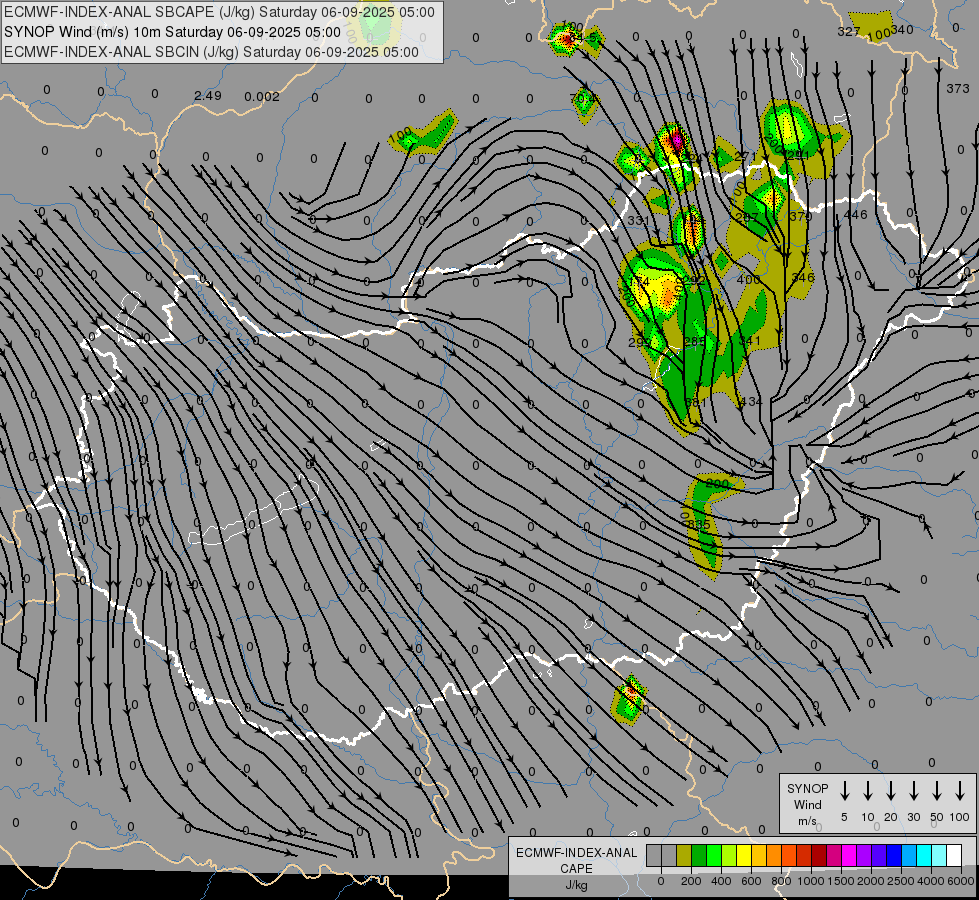979x900 pixels.
Task: Pick the cyan swatch before 4000 tick
Action: click(925, 855)
